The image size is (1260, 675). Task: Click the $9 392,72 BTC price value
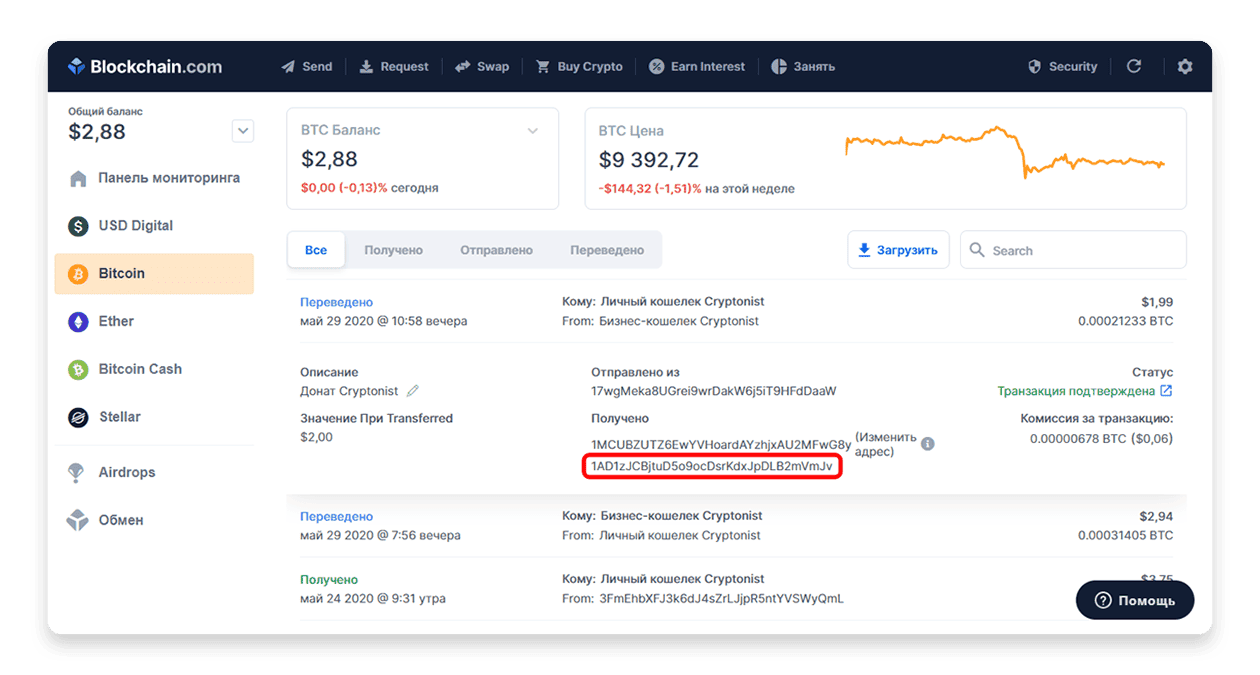point(649,160)
